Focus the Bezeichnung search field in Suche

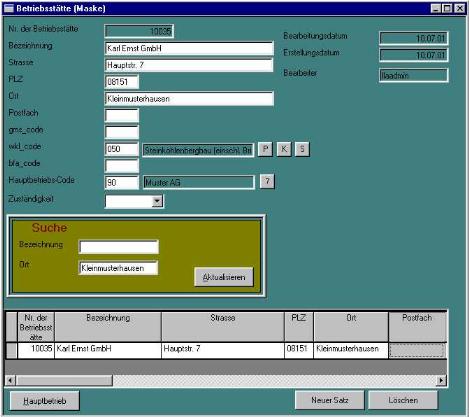pyautogui.click(x=119, y=247)
